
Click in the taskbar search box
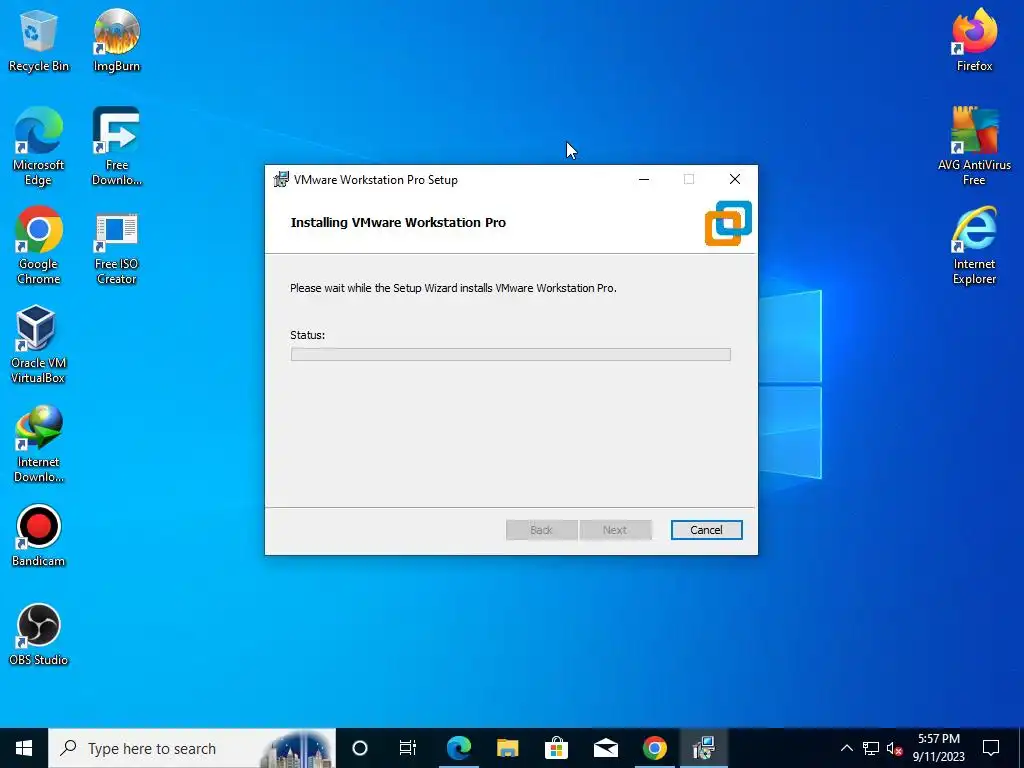coord(192,748)
